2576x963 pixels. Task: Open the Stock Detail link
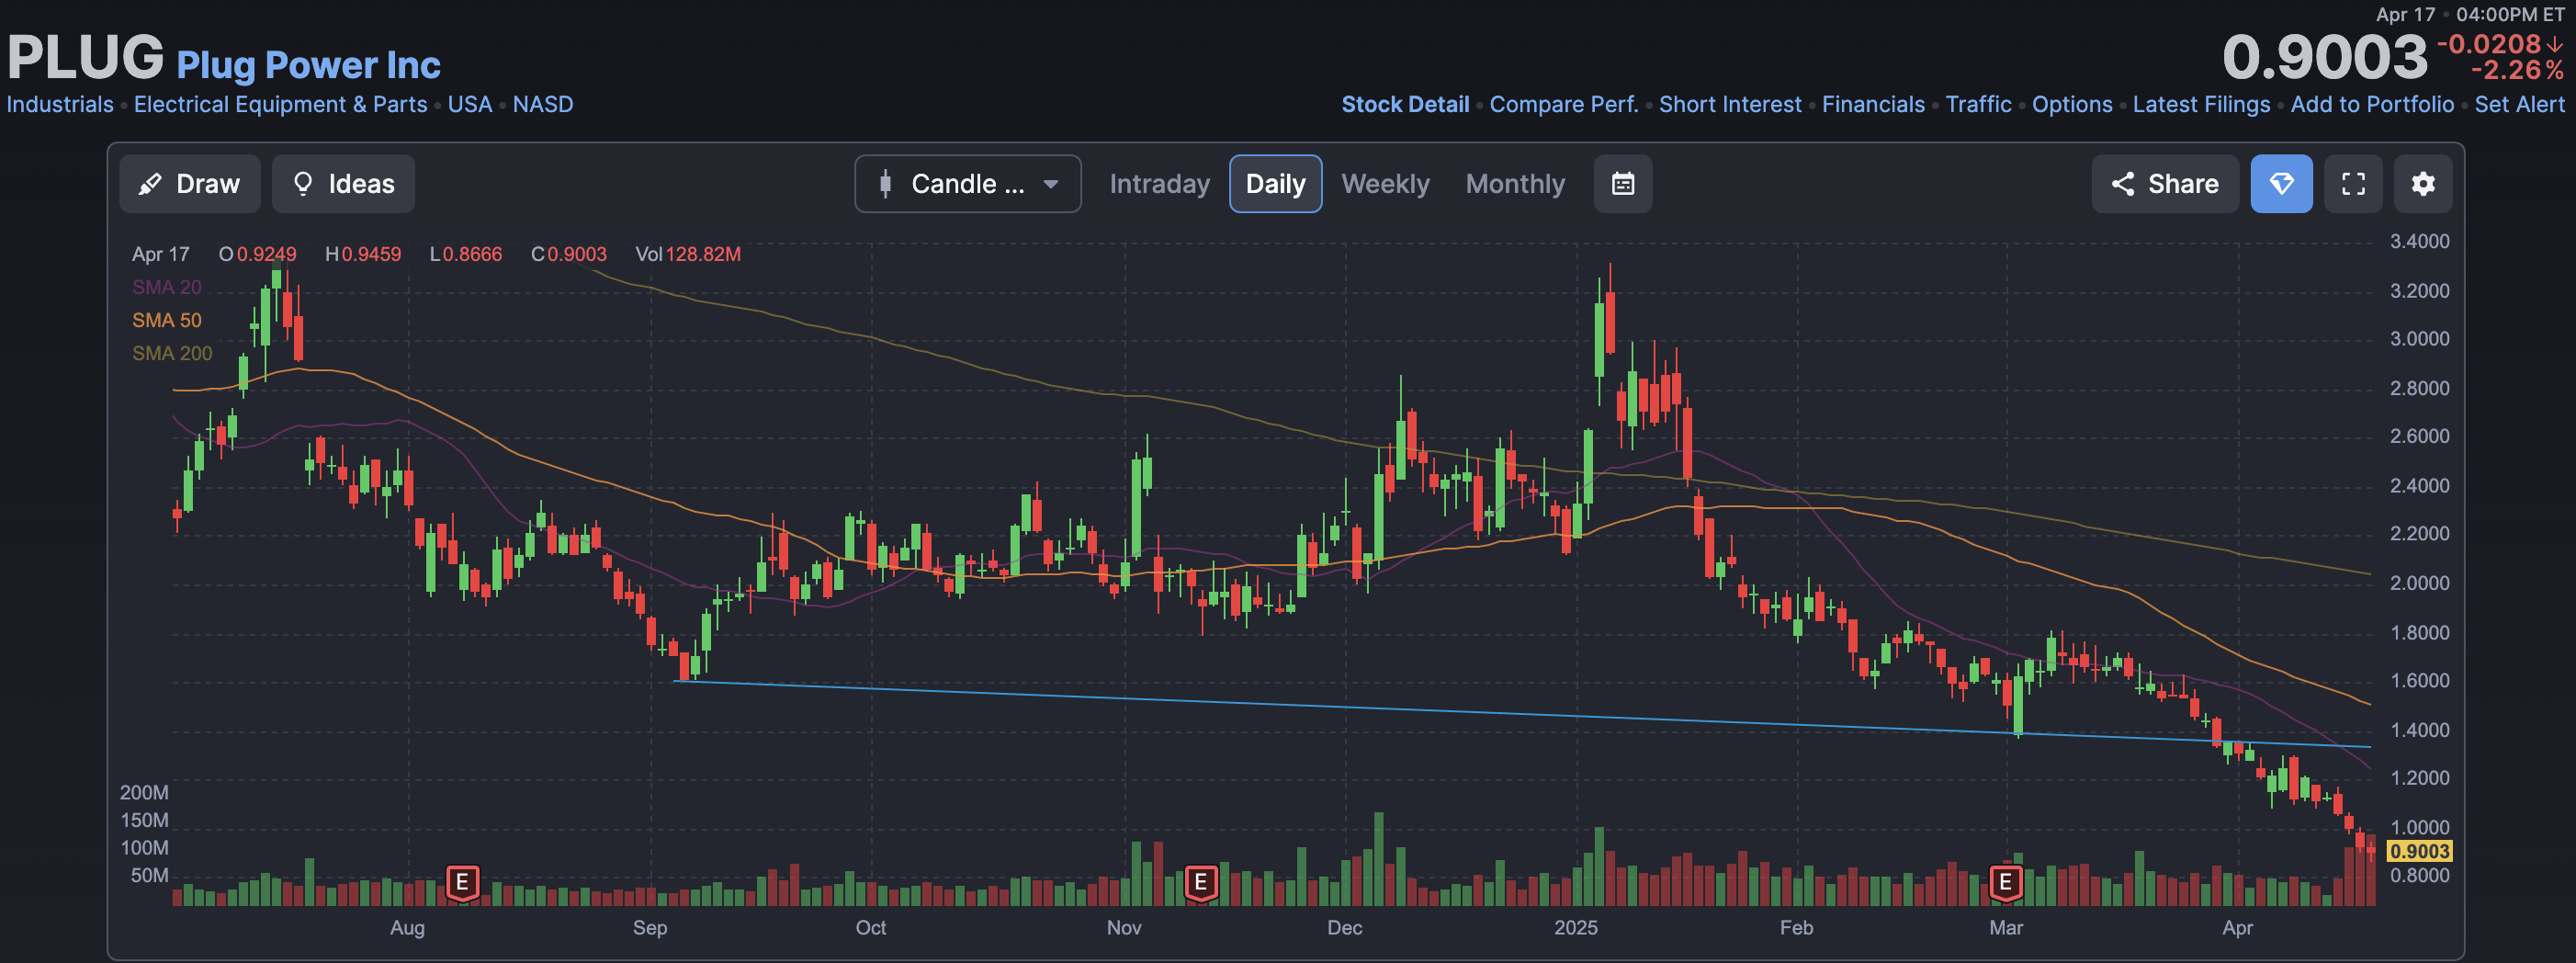click(x=1405, y=105)
